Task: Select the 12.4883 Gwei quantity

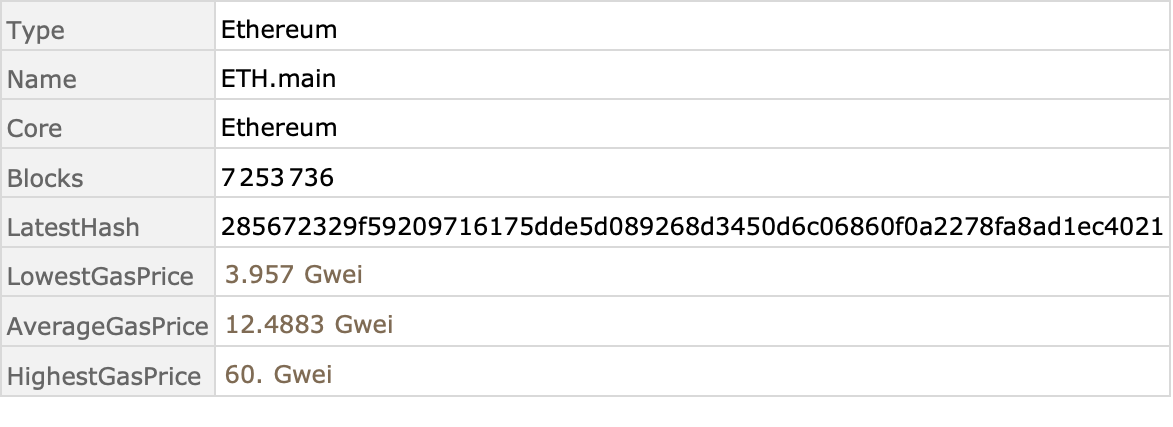Action: point(309,325)
